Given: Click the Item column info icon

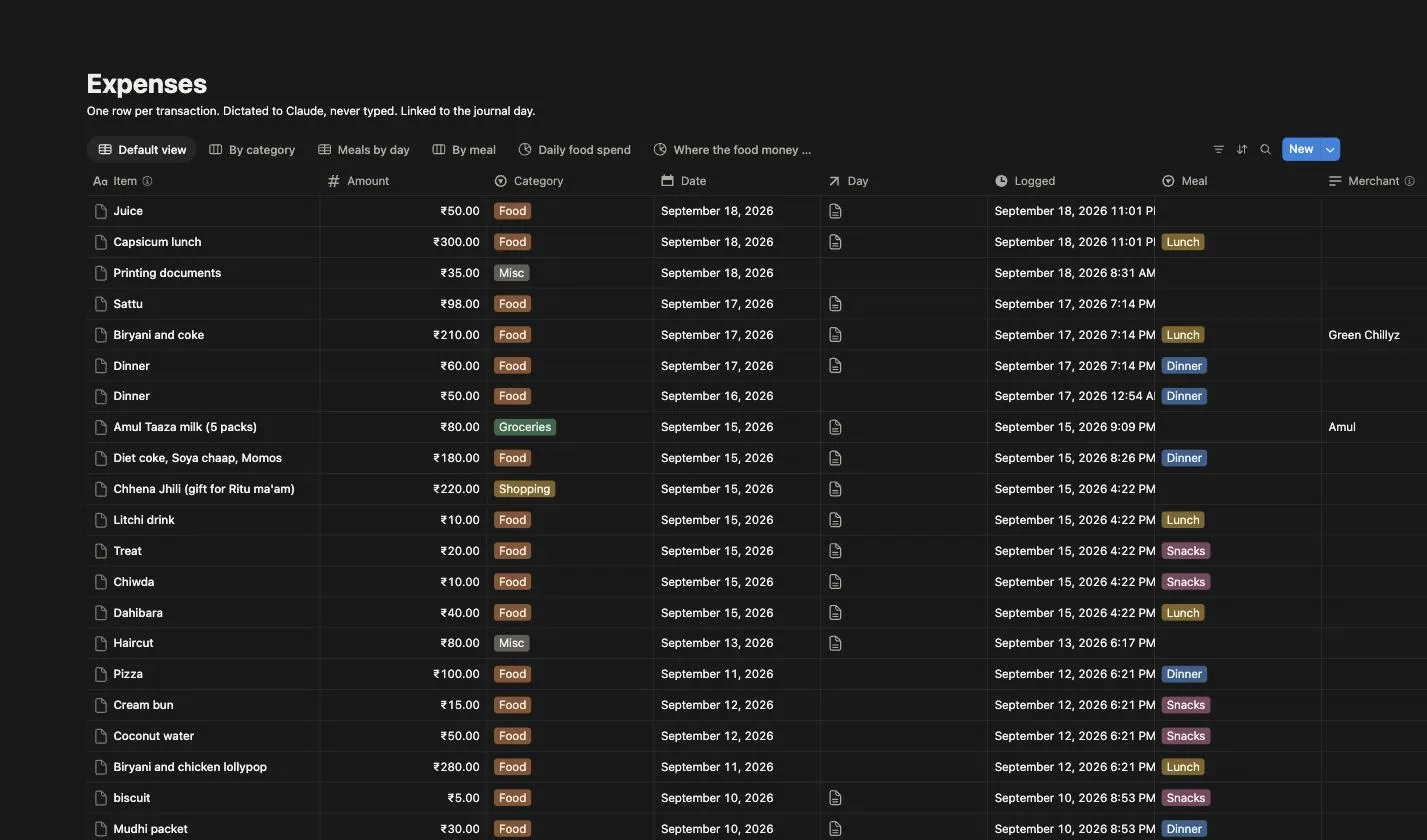Looking at the screenshot, I should 147,181.
